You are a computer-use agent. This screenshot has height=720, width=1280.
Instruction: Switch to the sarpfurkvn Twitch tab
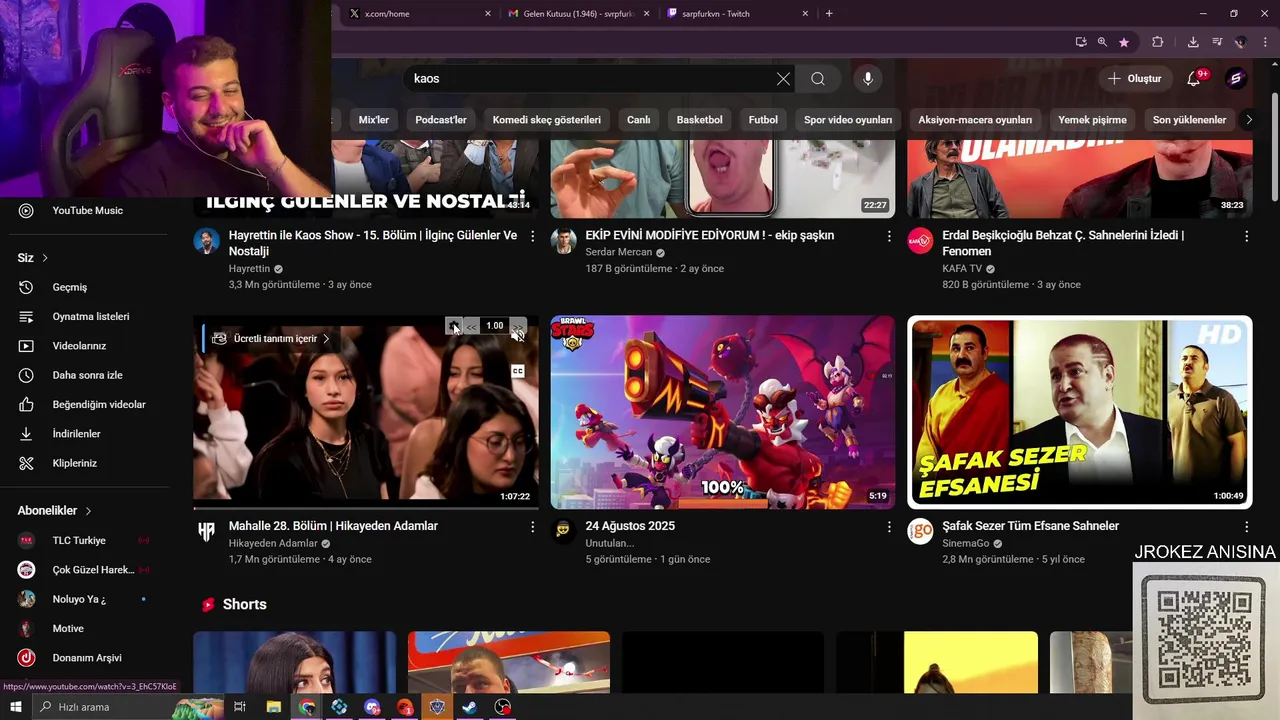click(x=737, y=14)
